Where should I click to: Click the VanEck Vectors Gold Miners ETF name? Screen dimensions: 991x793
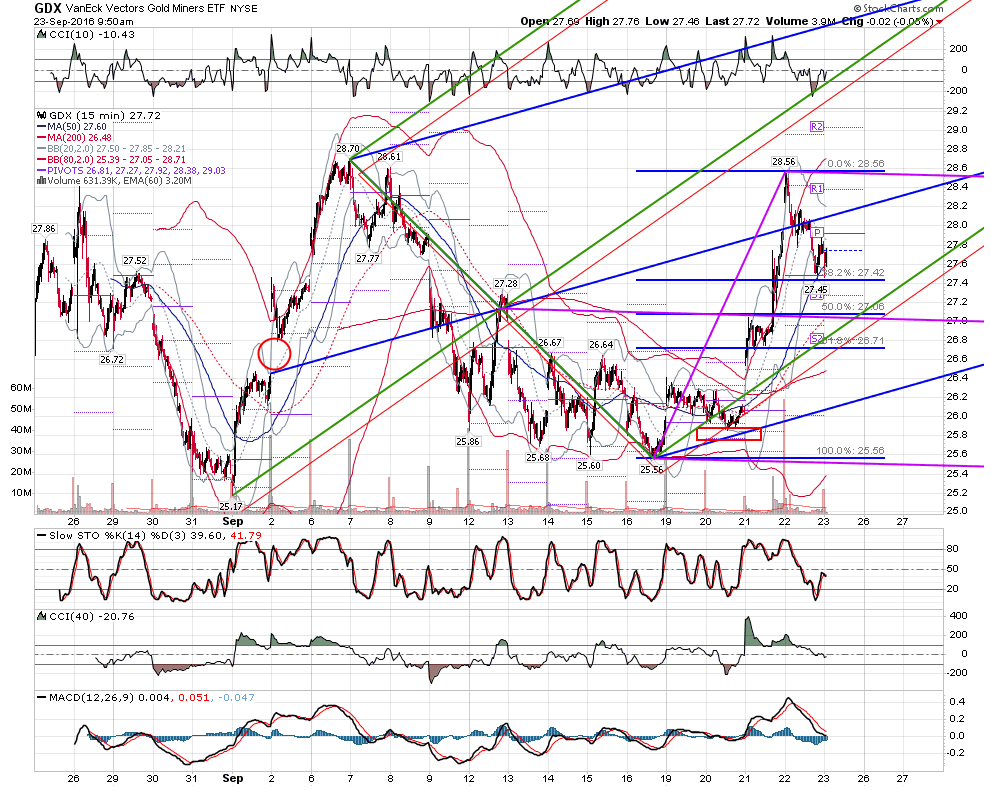tap(145, 9)
